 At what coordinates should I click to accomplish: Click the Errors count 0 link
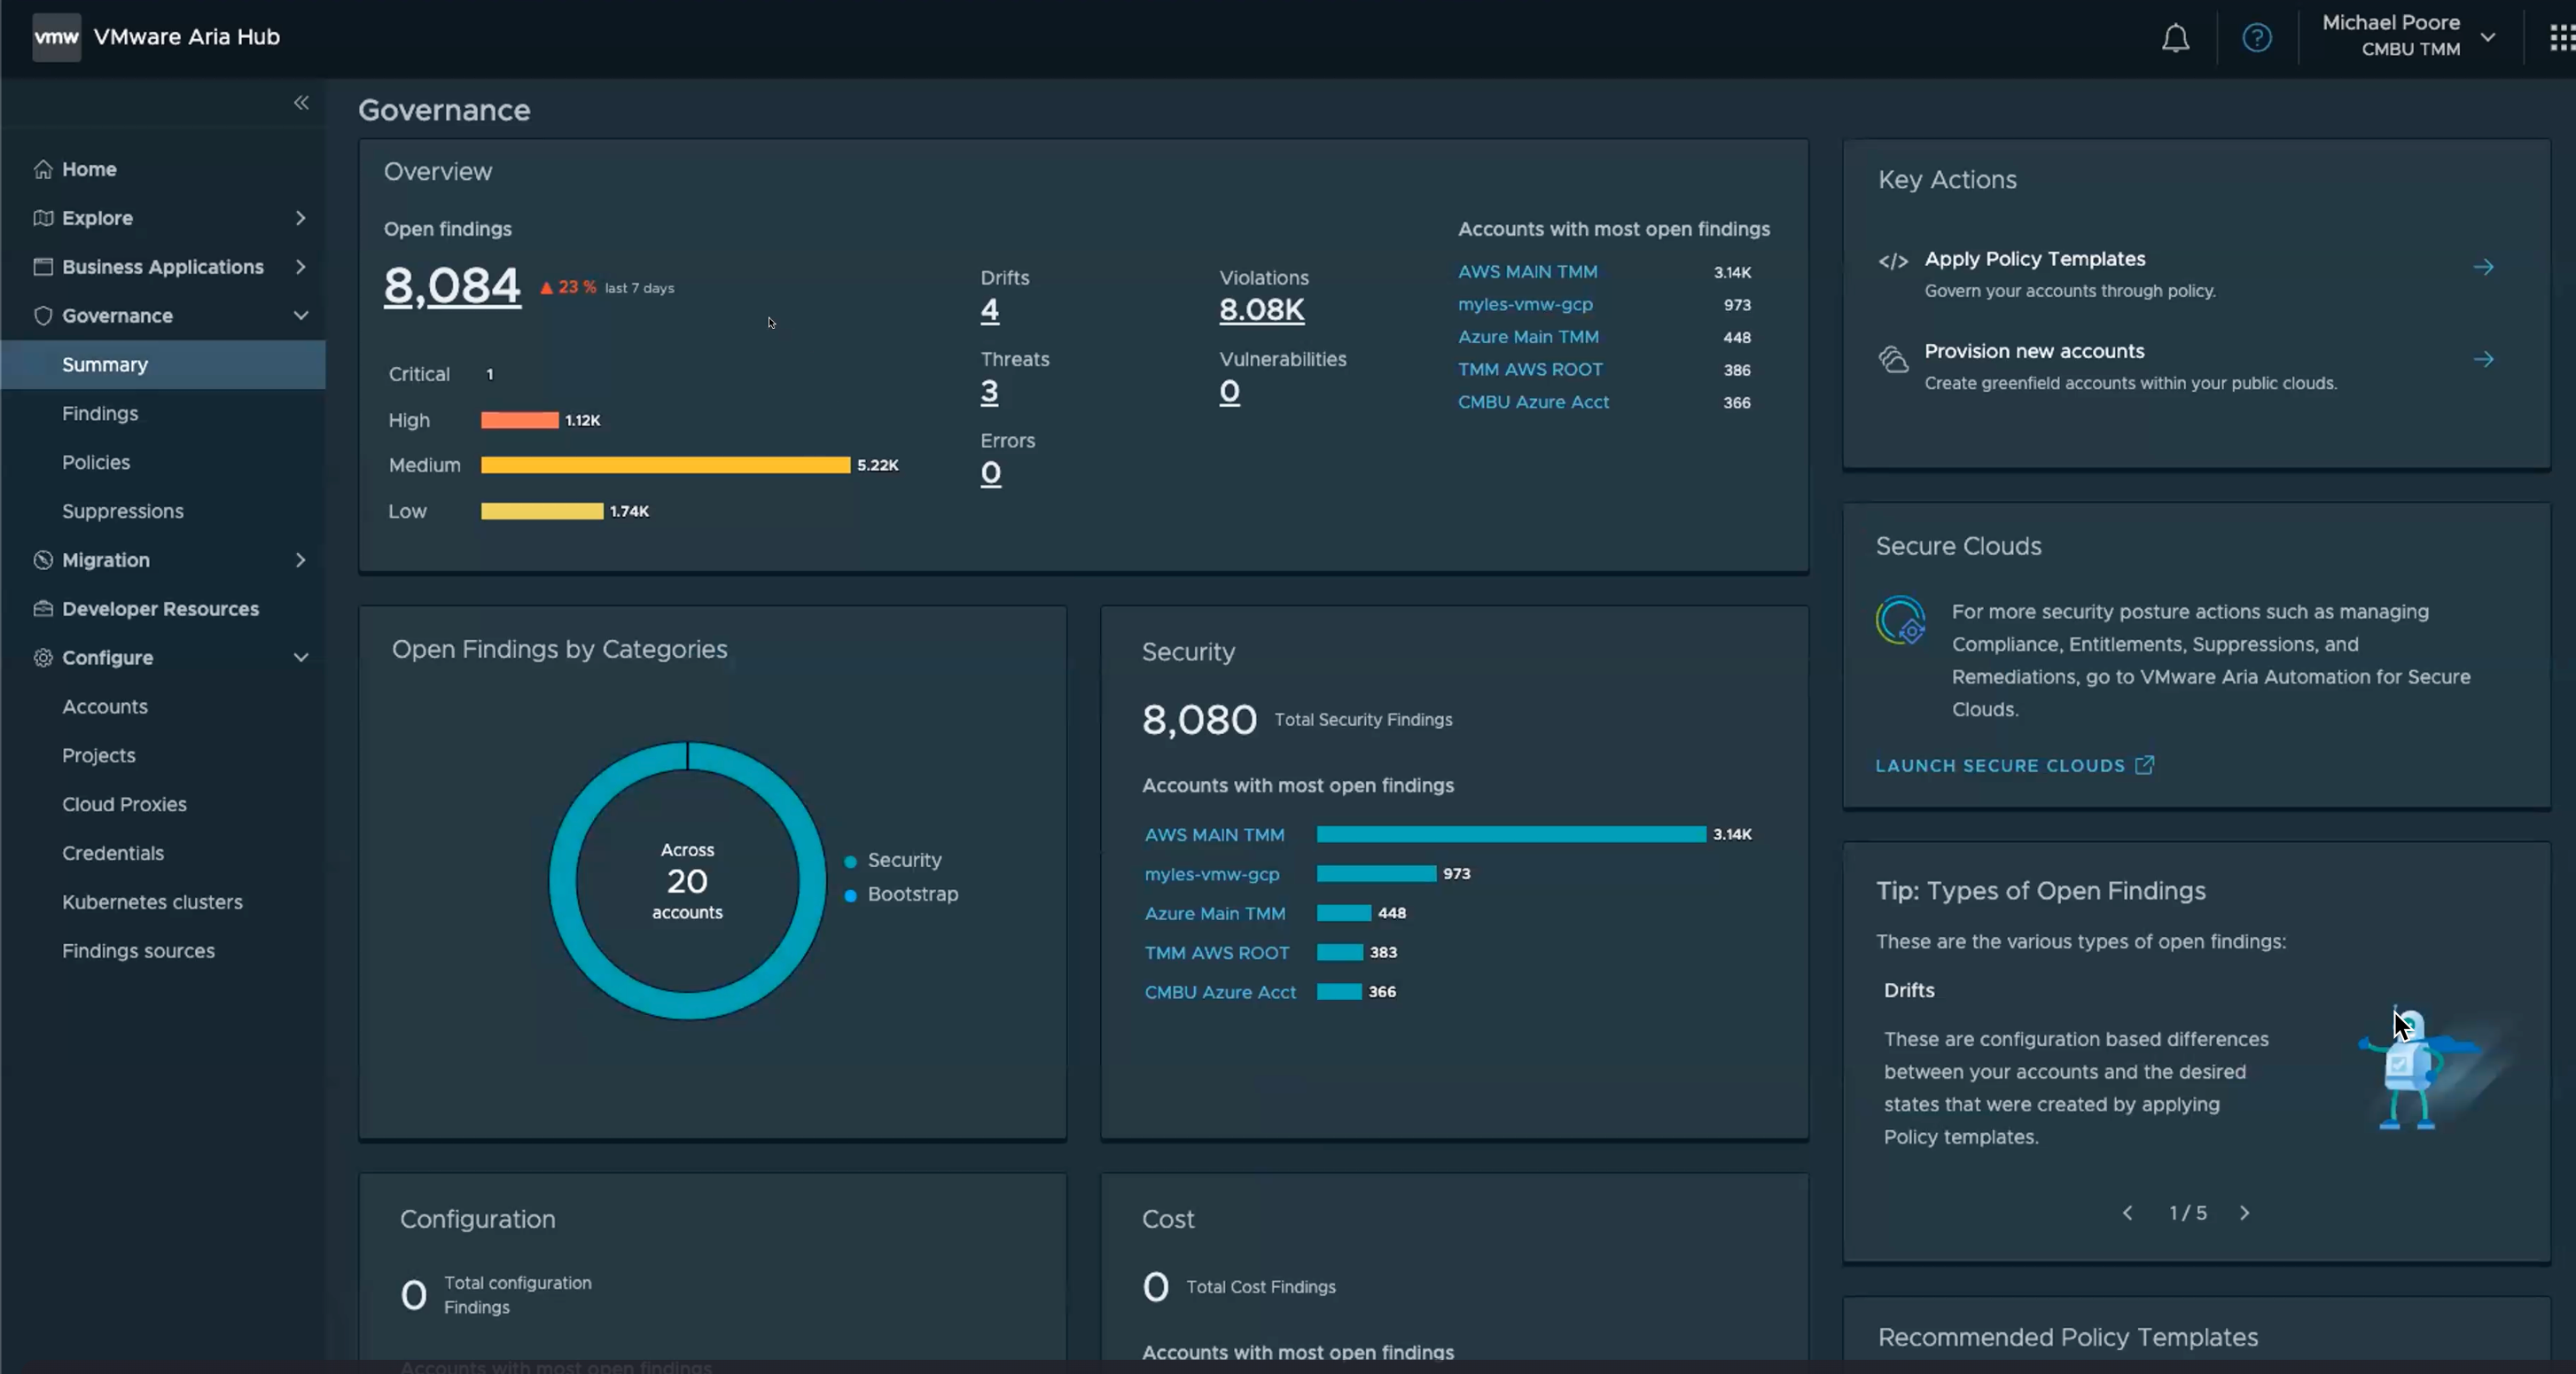tap(990, 473)
